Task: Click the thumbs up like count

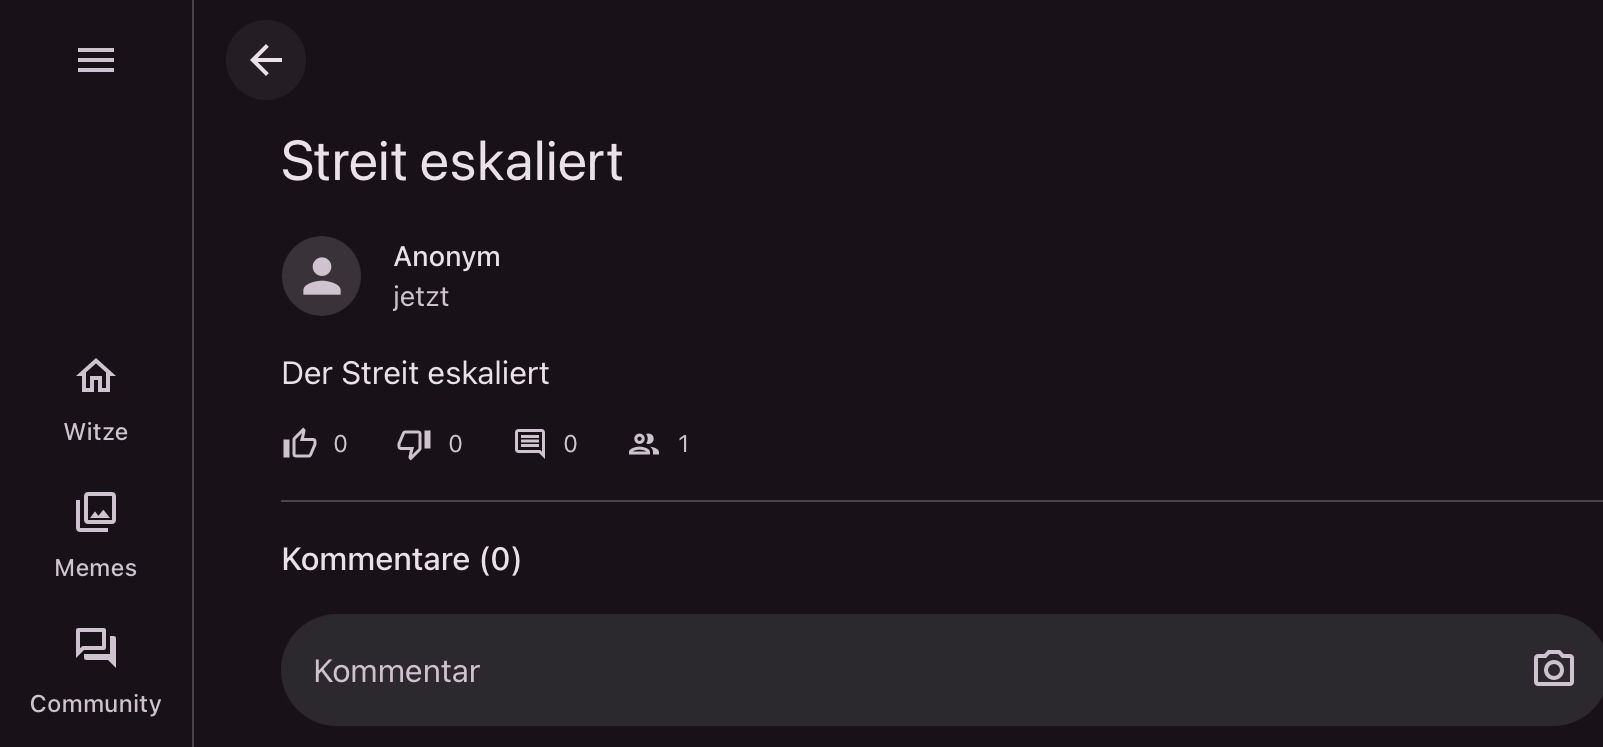Action: click(340, 444)
